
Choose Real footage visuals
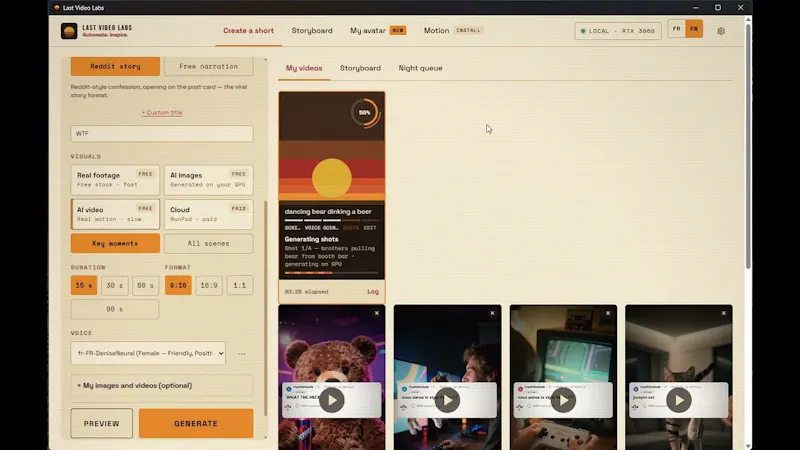[x=115, y=180]
